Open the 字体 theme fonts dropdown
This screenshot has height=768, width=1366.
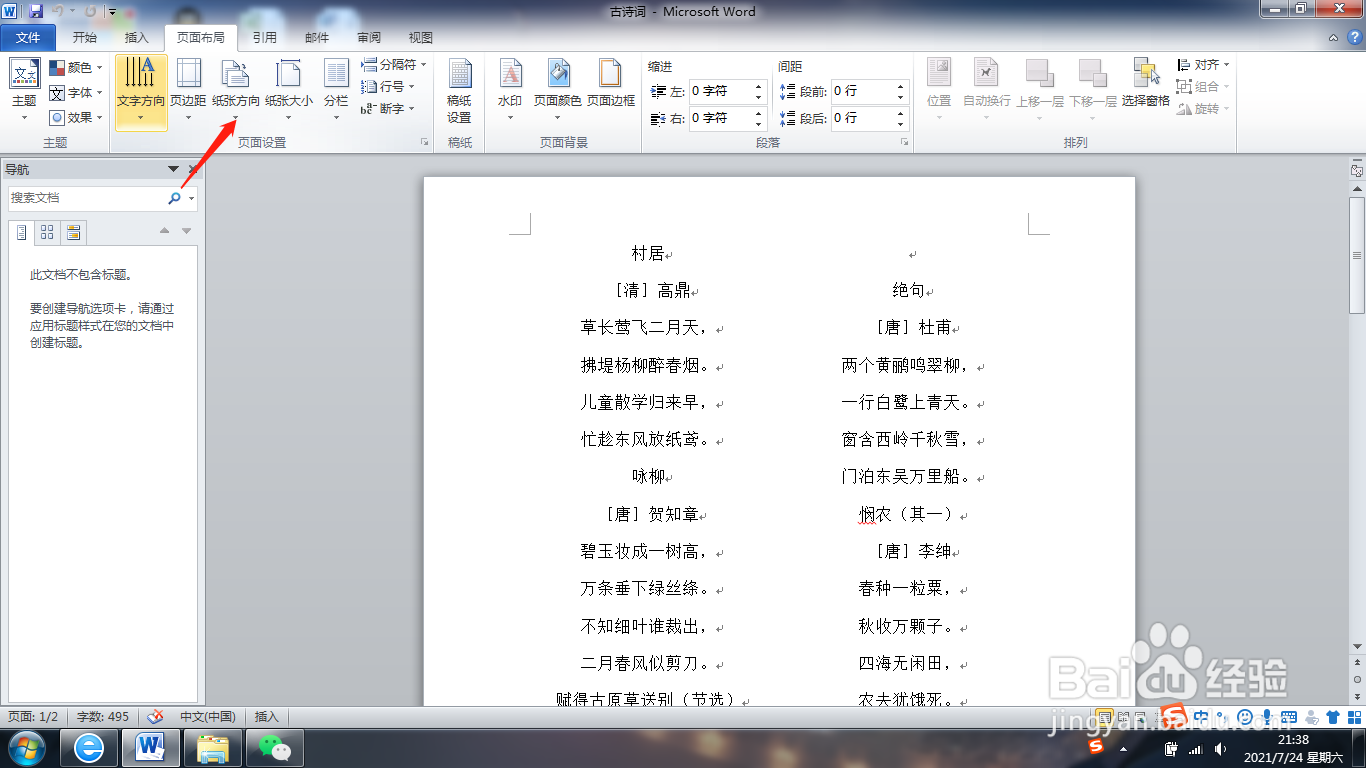pos(76,92)
